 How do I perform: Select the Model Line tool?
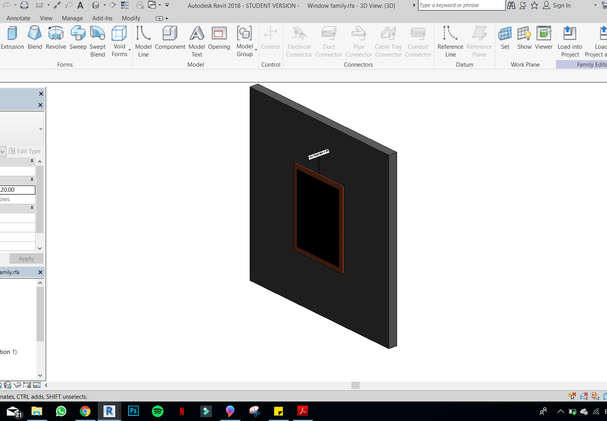click(x=143, y=41)
